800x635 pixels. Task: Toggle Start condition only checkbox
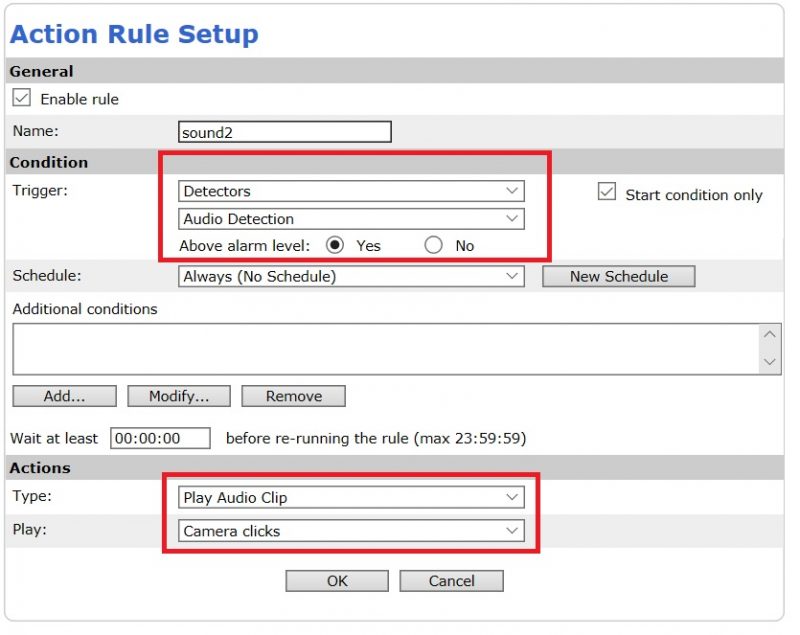(607, 192)
